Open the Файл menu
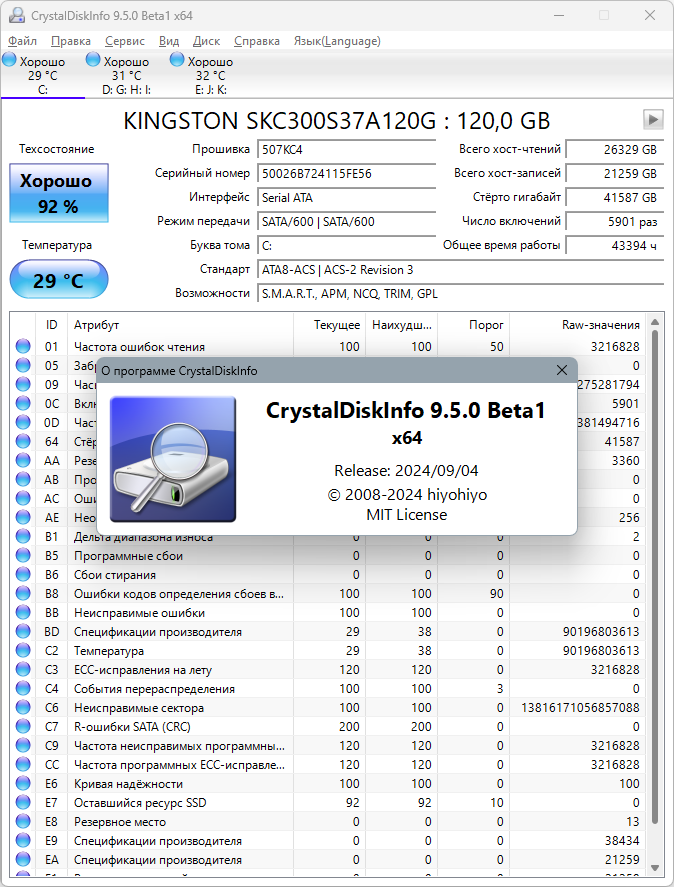 23,41
